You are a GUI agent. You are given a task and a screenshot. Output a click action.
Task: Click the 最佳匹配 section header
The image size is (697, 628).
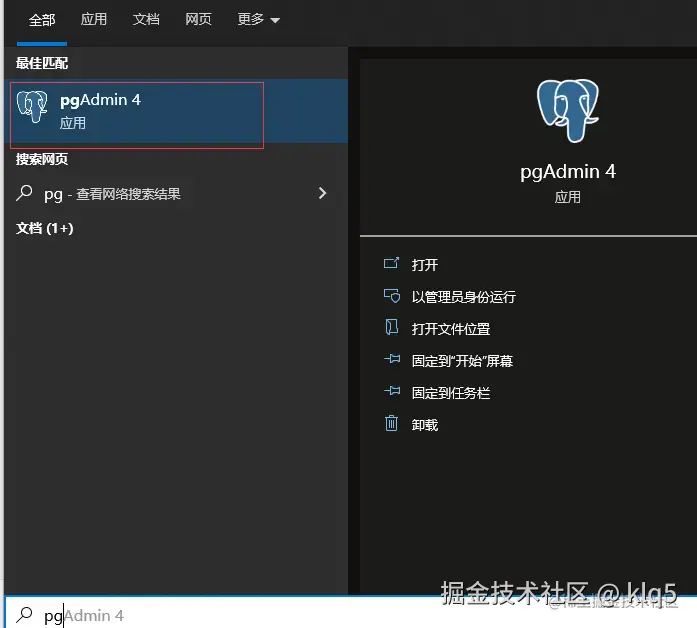[42, 63]
